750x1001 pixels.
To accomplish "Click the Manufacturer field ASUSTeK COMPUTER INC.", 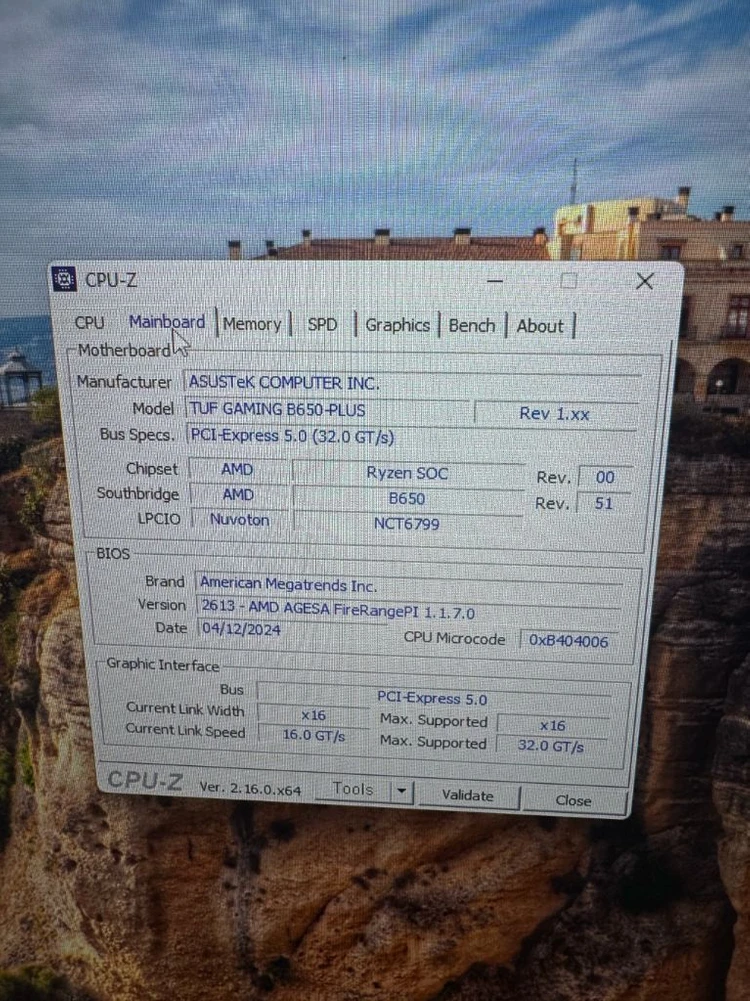I will [412, 383].
